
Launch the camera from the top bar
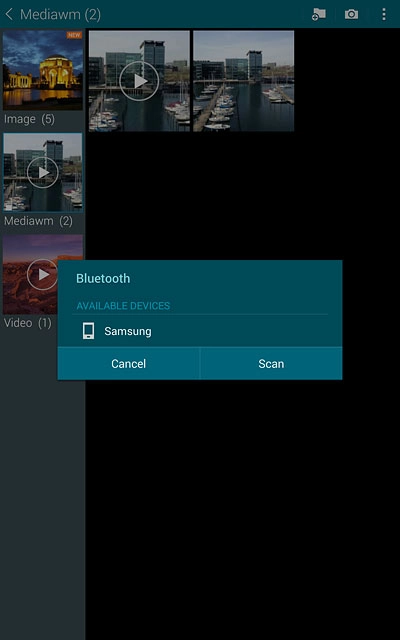(x=351, y=15)
